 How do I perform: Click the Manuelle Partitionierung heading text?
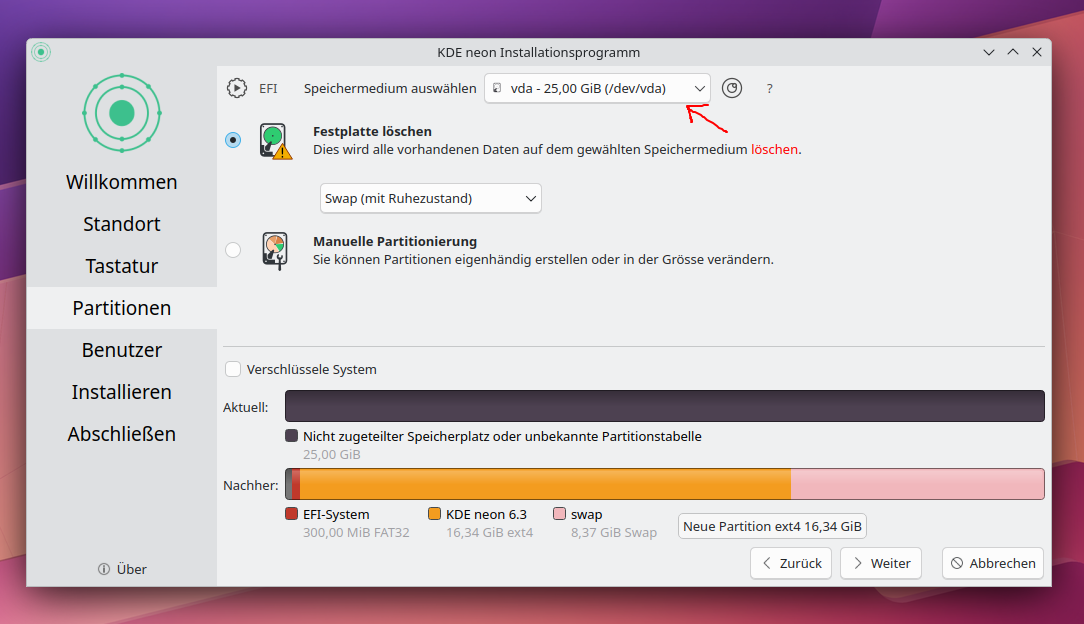click(x=395, y=241)
